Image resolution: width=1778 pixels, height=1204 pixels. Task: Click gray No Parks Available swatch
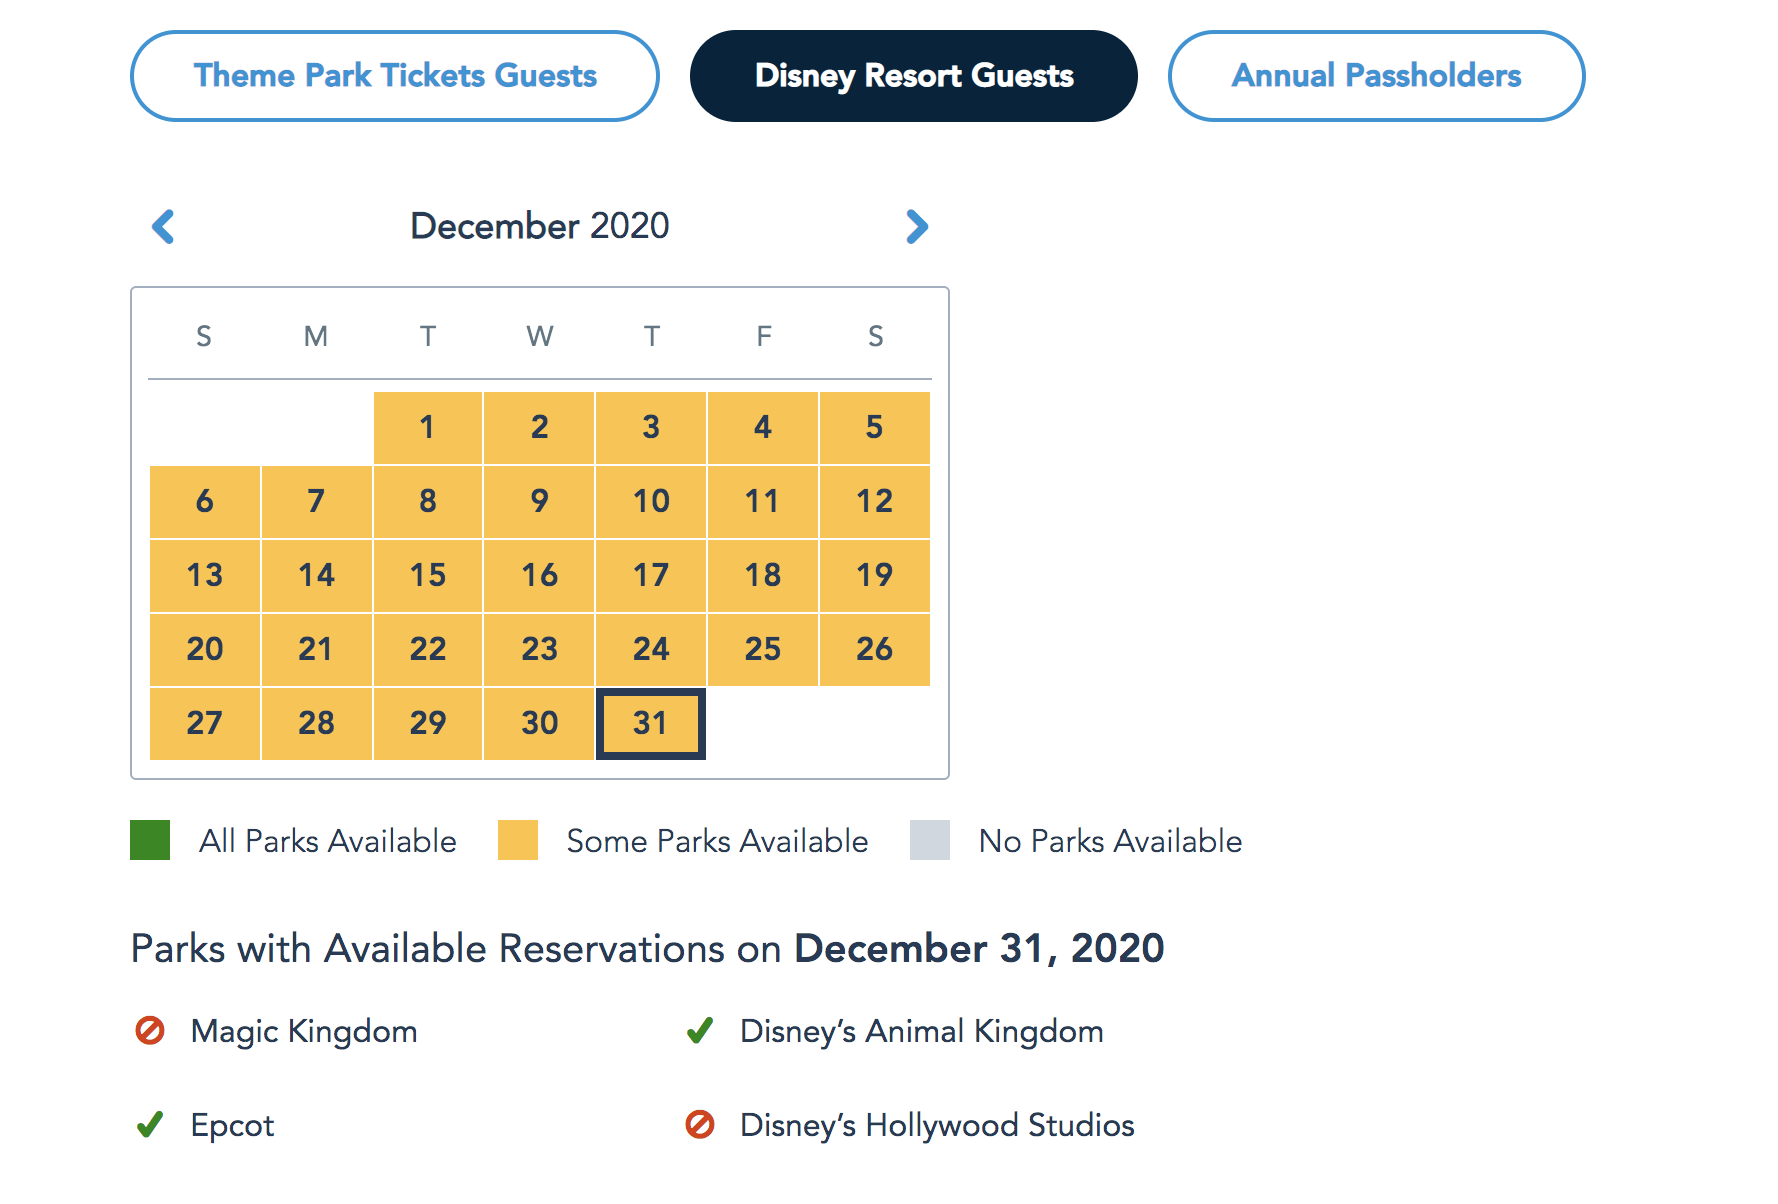(x=930, y=840)
